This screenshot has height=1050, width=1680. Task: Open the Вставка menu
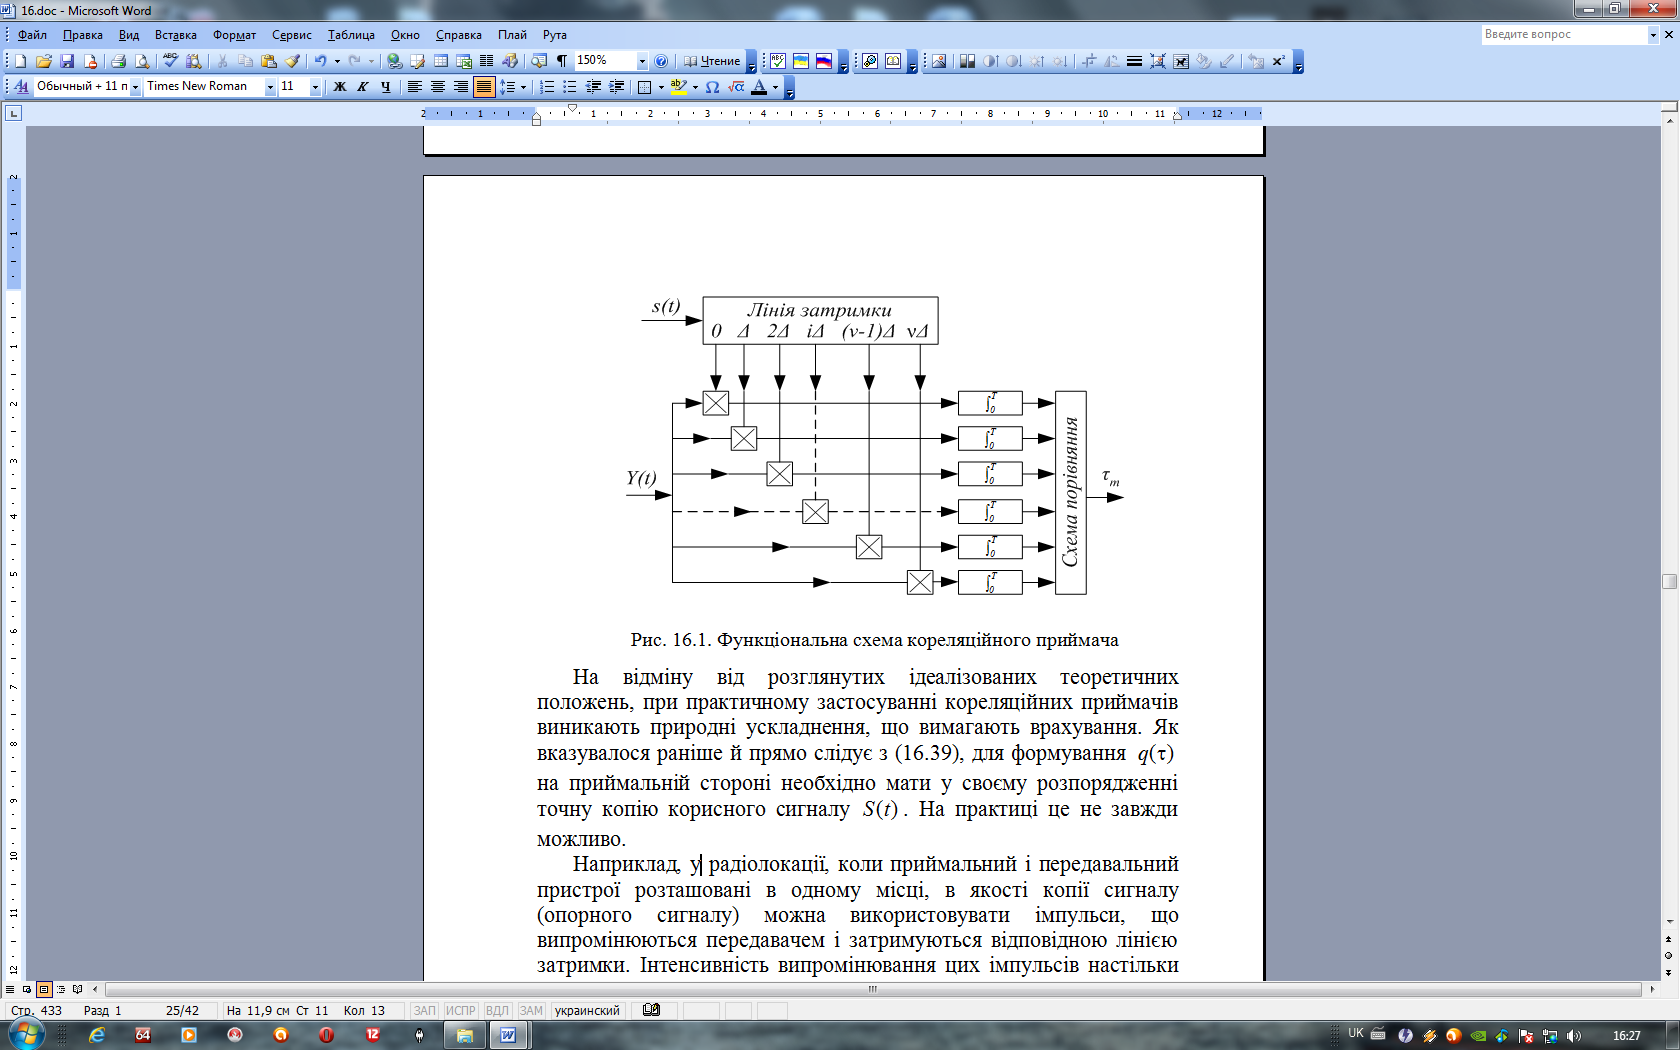point(176,35)
